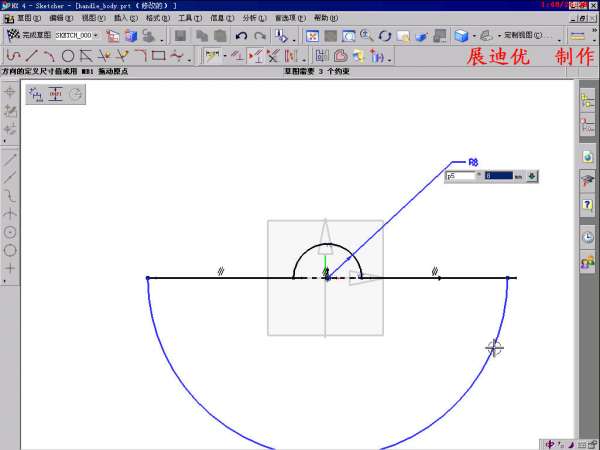Choose the Circle sketch tool
This screenshot has width=600, height=450.
pos(67,55)
